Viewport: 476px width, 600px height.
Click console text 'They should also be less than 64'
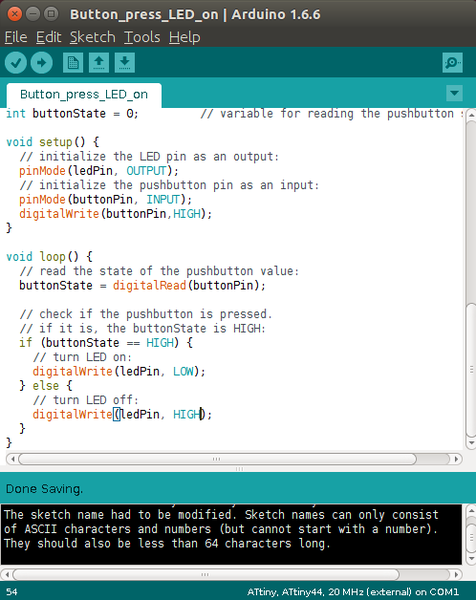(x=111, y=543)
